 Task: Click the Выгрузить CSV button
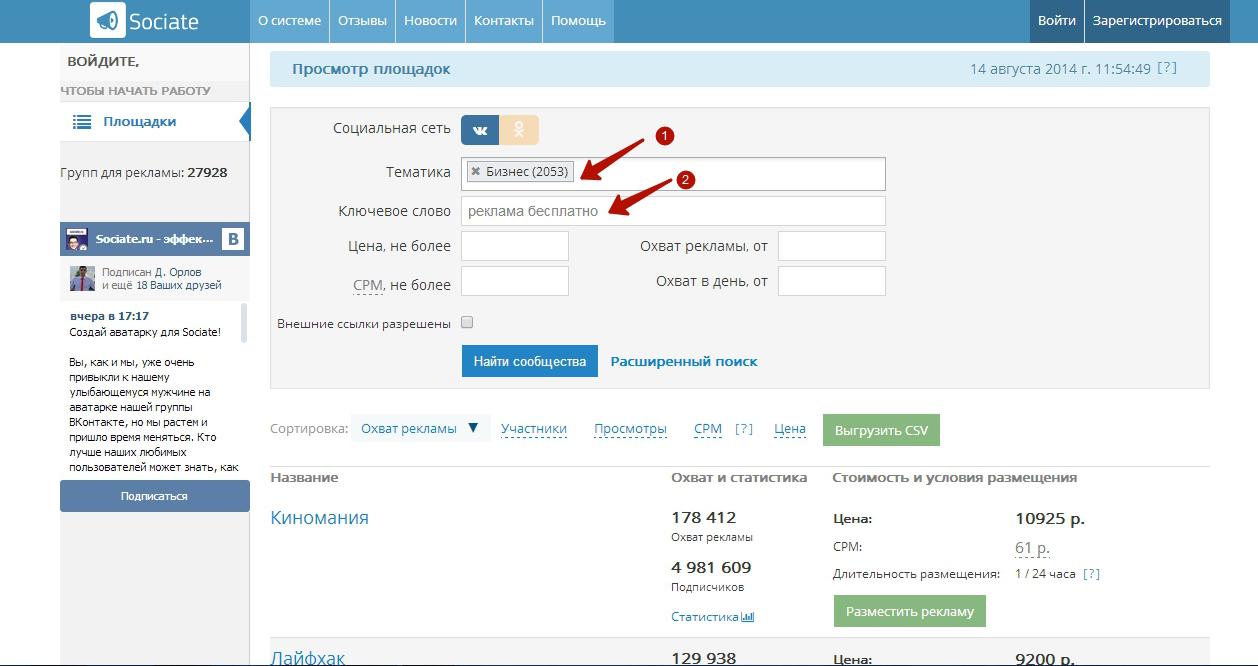point(881,431)
